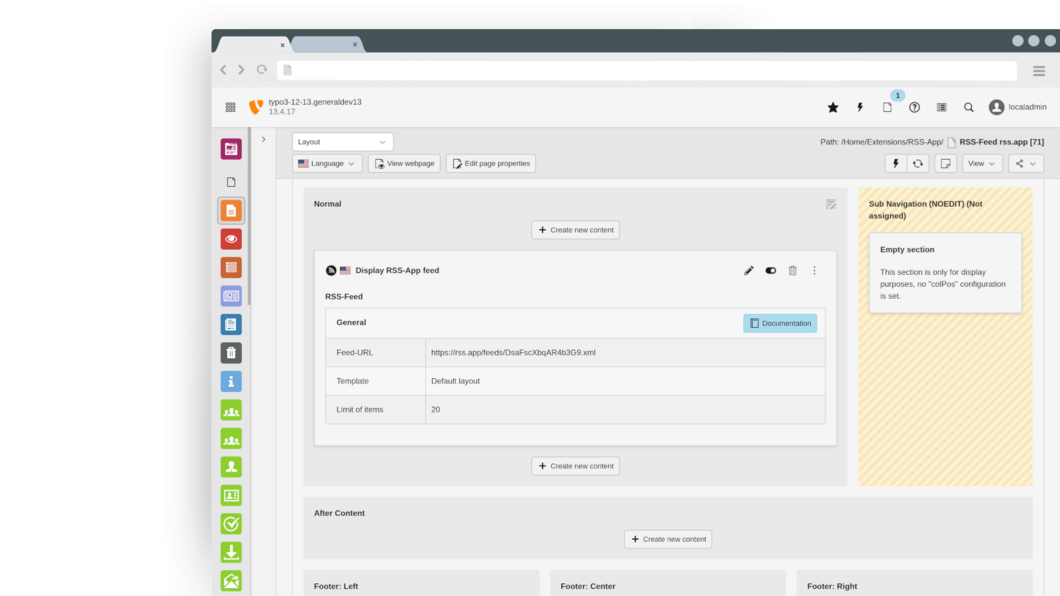Toggle visibility of the Display RSS-App feed element
This screenshot has height=596, width=1060.
tap(770, 270)
